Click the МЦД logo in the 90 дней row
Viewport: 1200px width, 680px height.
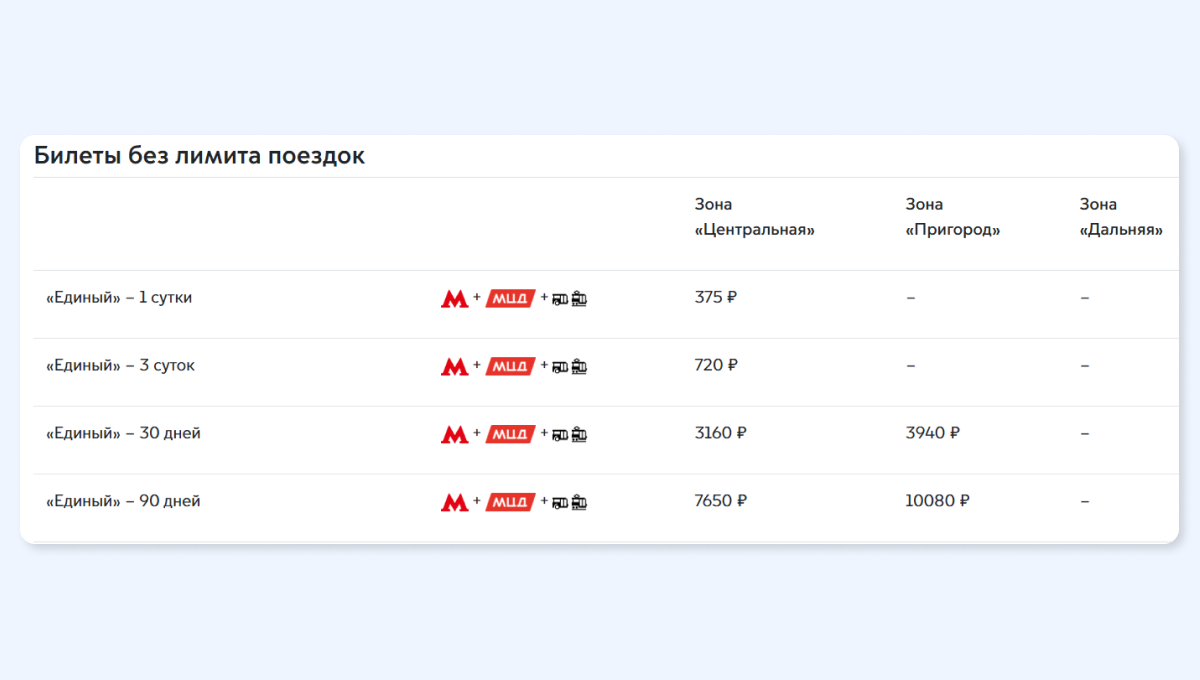[511, 502]
